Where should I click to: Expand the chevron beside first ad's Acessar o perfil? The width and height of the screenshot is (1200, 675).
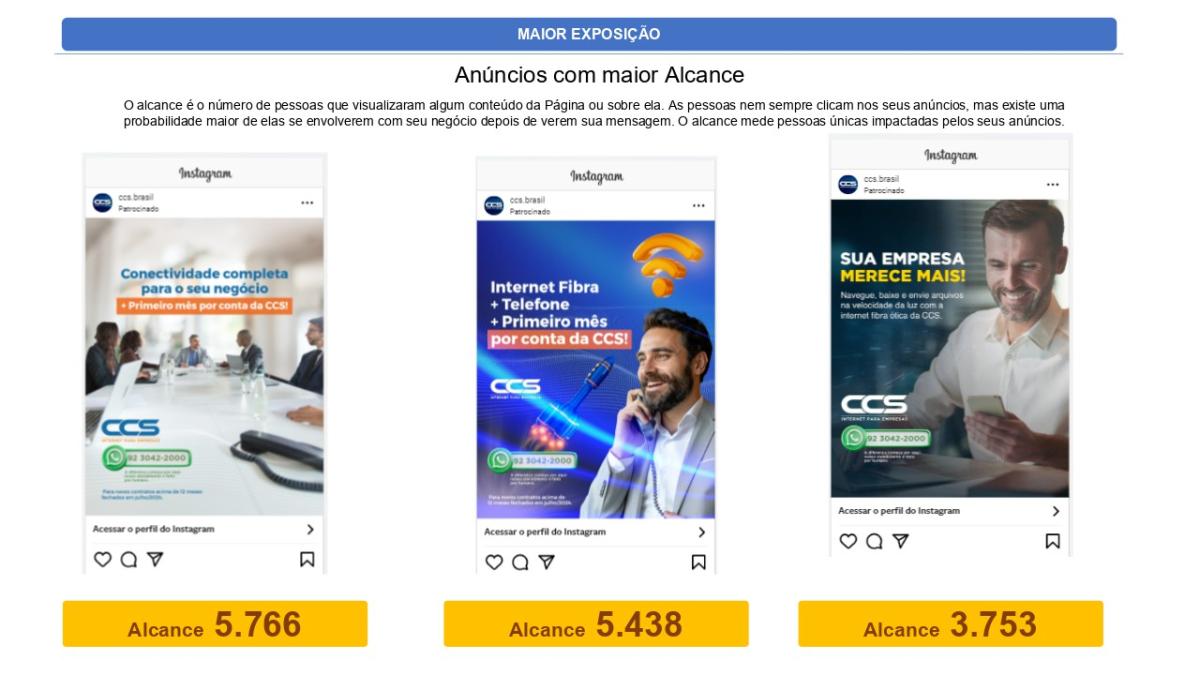(x=310, y=529)
